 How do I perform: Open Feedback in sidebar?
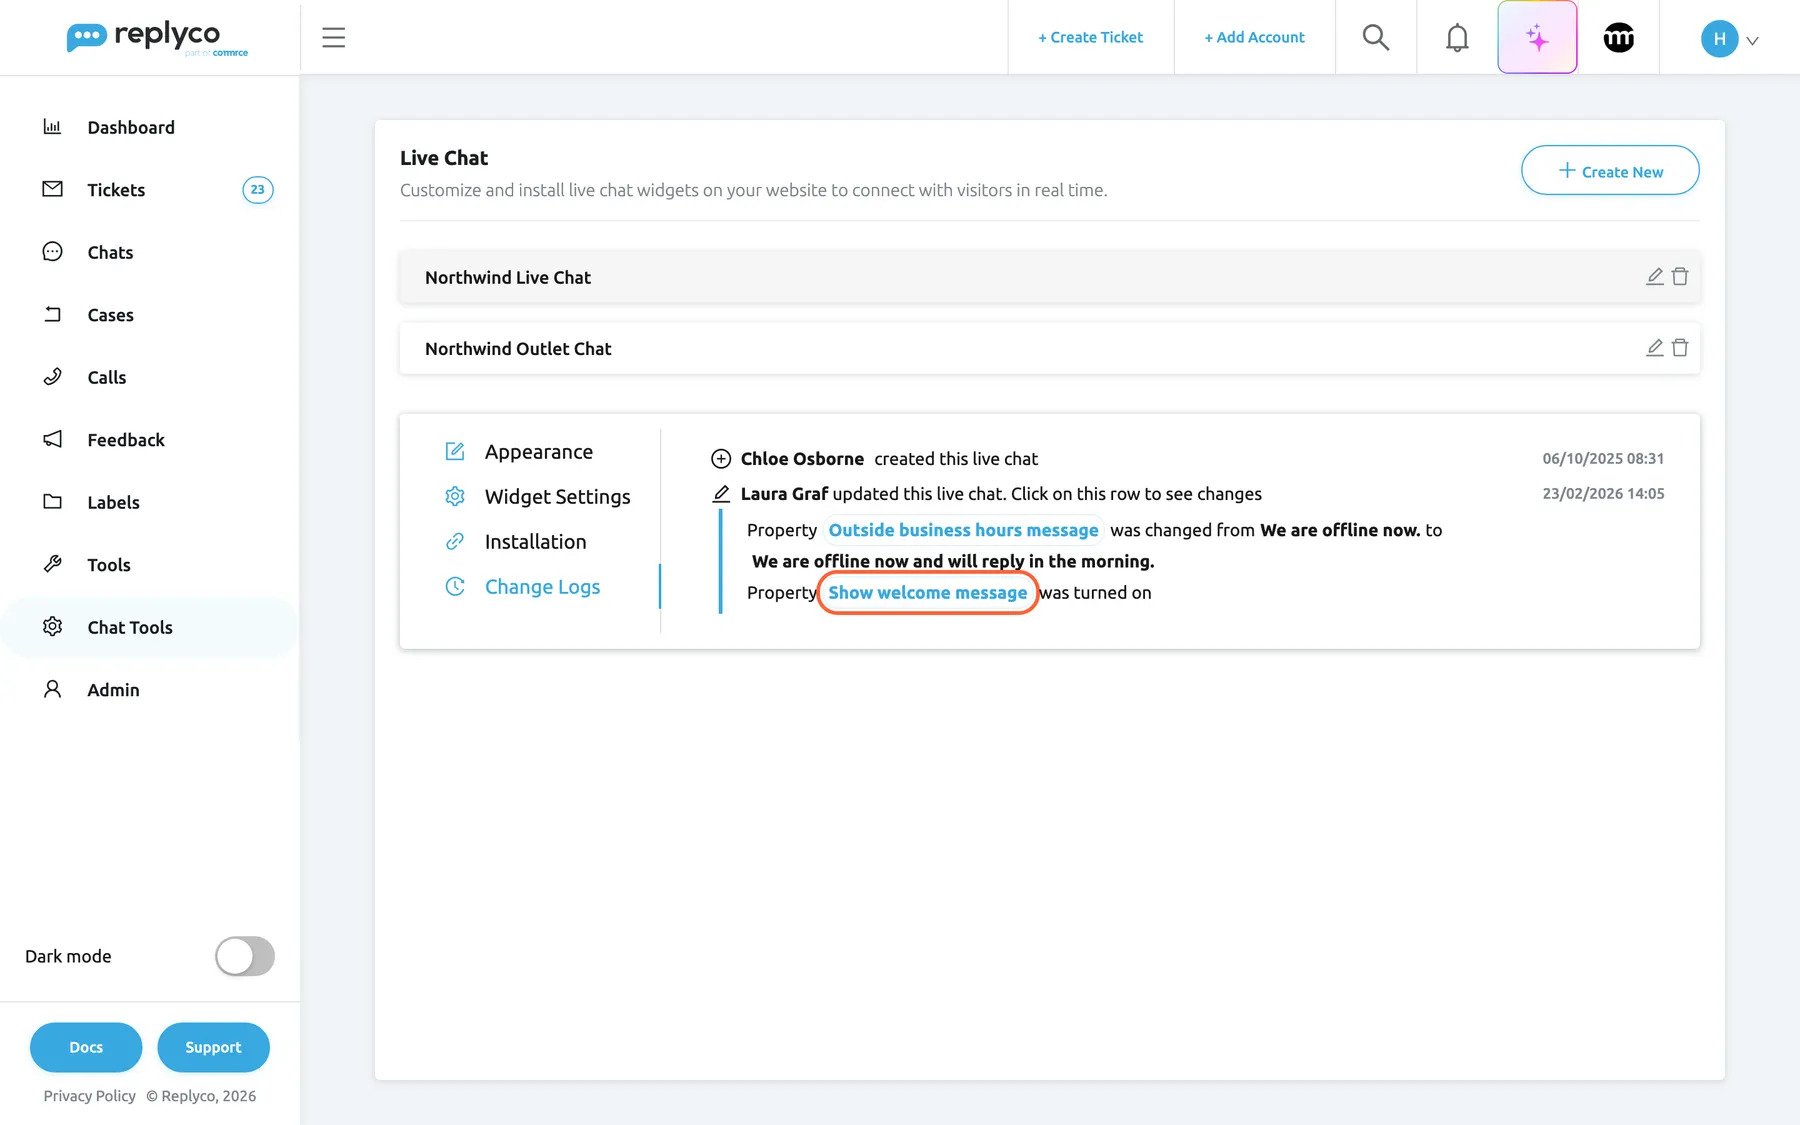coord(150,440)
